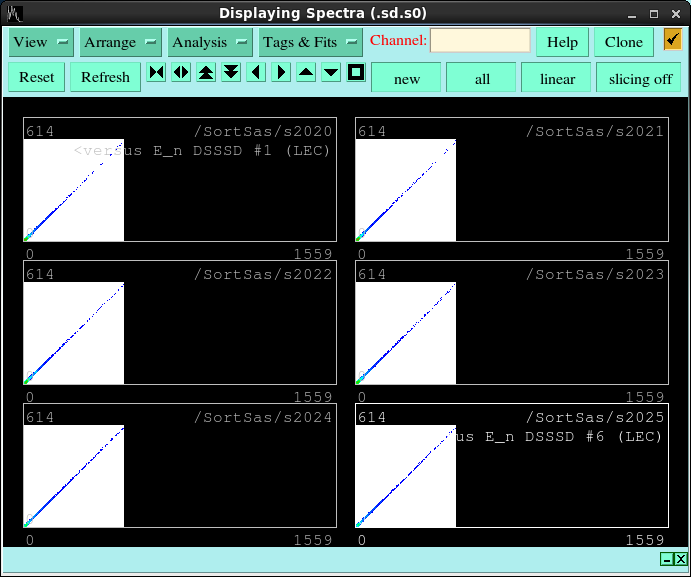Click the square frame icon
The width and height of the screenshot is (691, 577).
pyautogui.click(x=356, y=72)
